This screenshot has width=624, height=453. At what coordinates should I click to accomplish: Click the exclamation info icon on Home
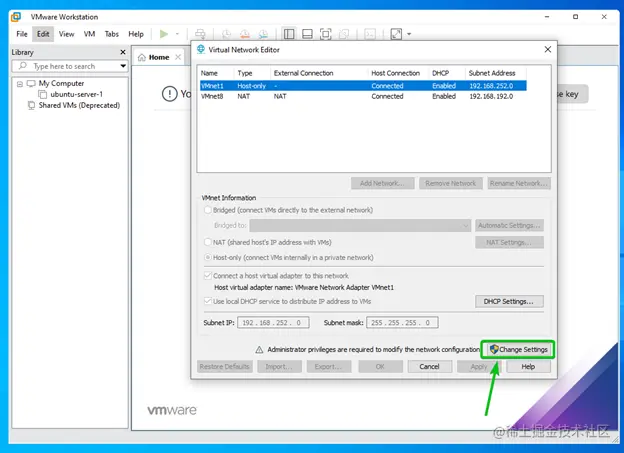coord(170,94)
